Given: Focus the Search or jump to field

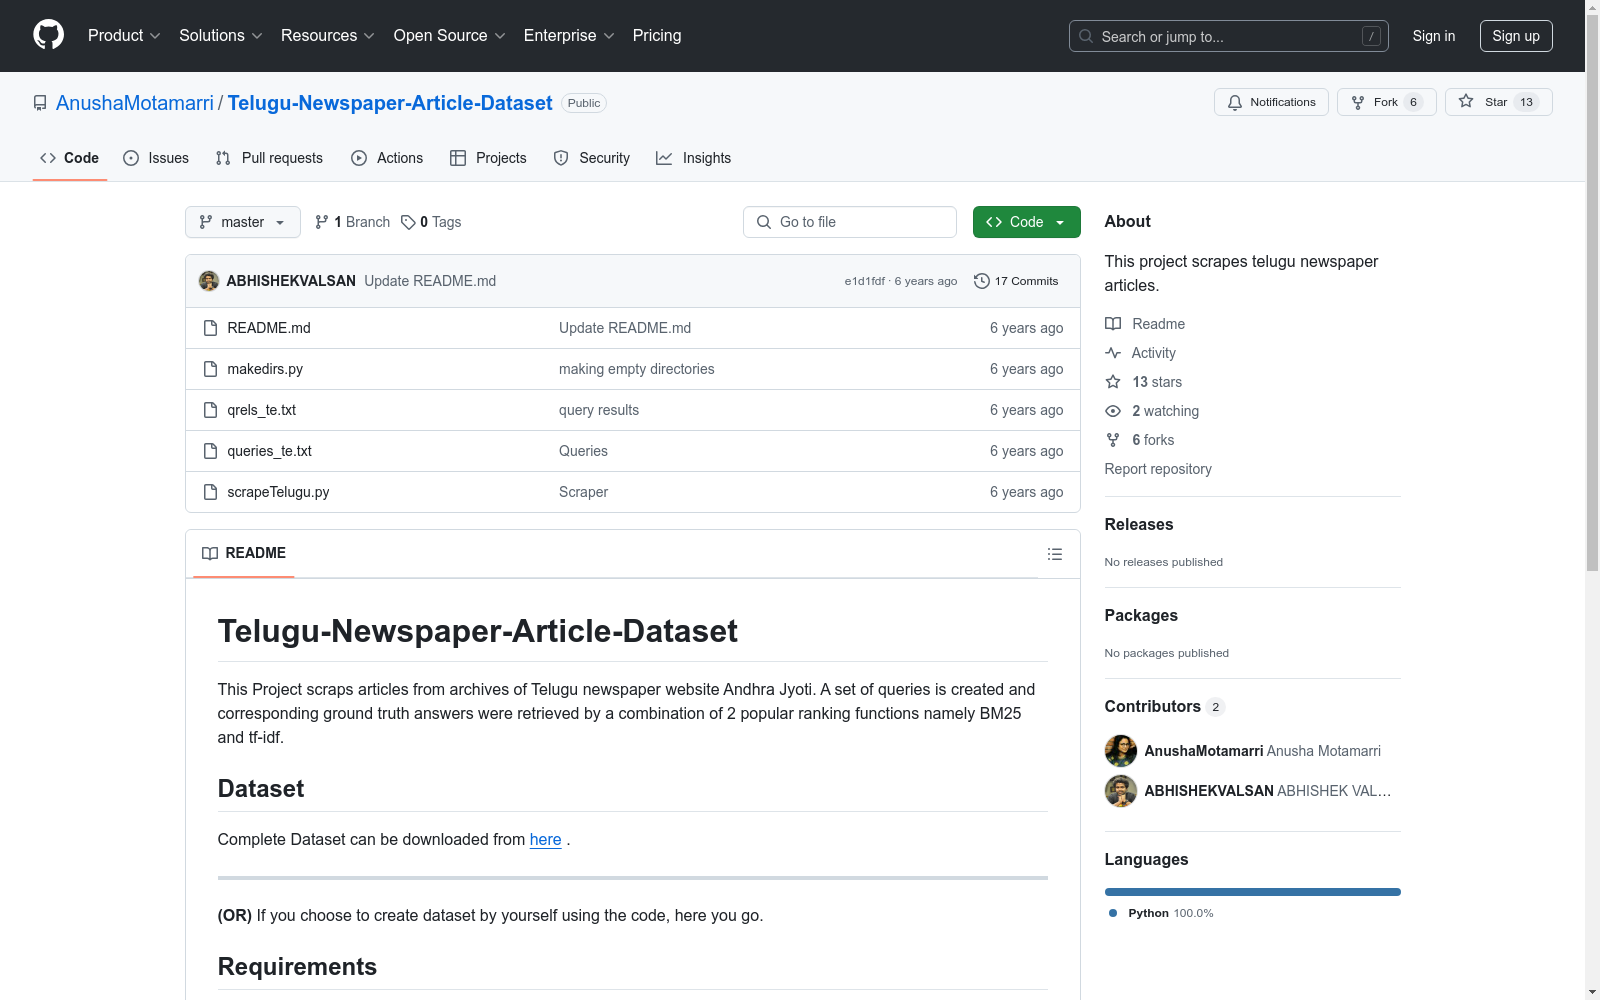Looking at the screenshot, I should point(1229,36).
